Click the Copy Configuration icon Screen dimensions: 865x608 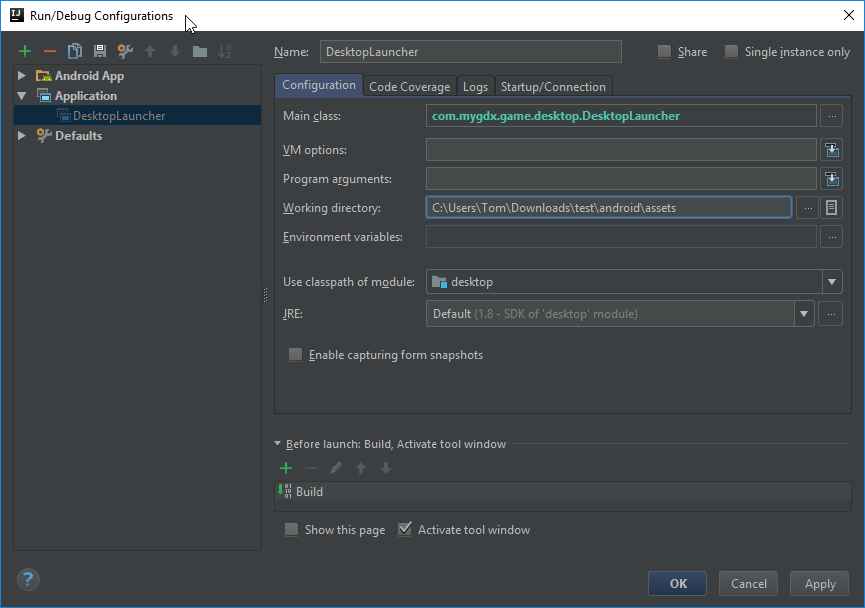tap(75, 51)
